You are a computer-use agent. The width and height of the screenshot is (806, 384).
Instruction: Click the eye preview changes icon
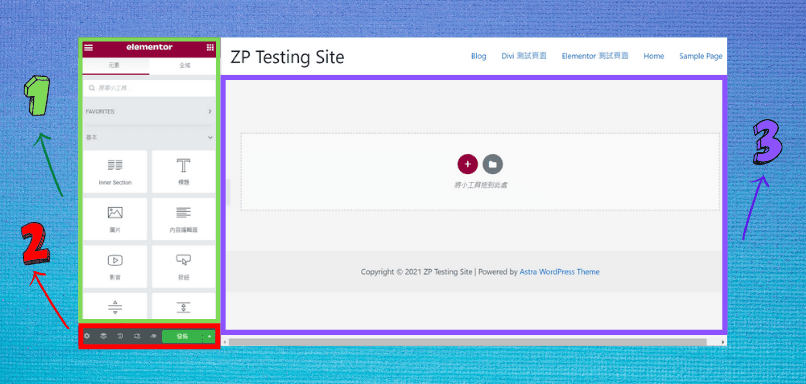pos(153,336)
